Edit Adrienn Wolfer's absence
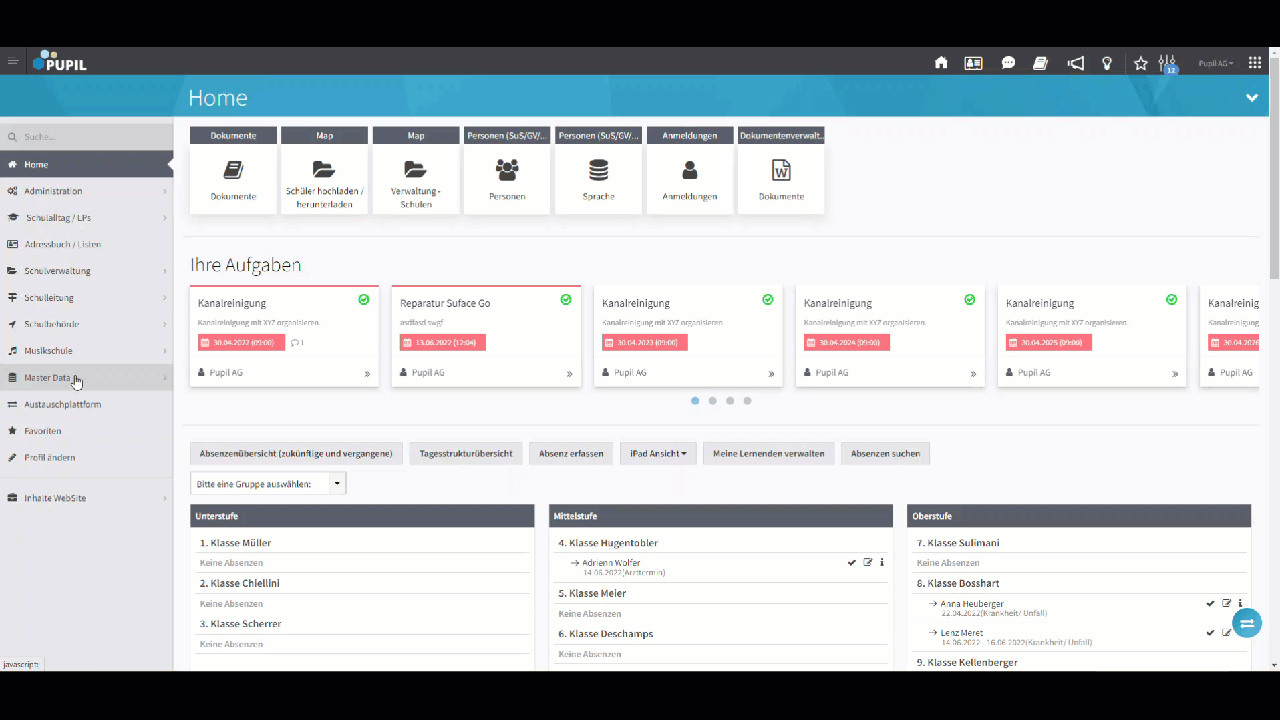The height and width of the screenshot is (720, 1280). [x=868, y=563]
